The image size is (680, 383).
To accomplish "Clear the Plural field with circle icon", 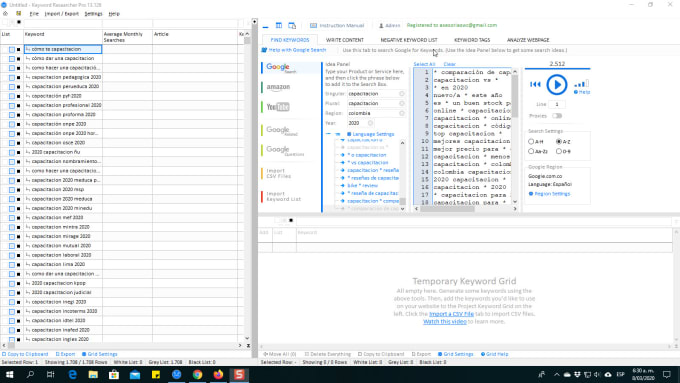I will point(402,103).
